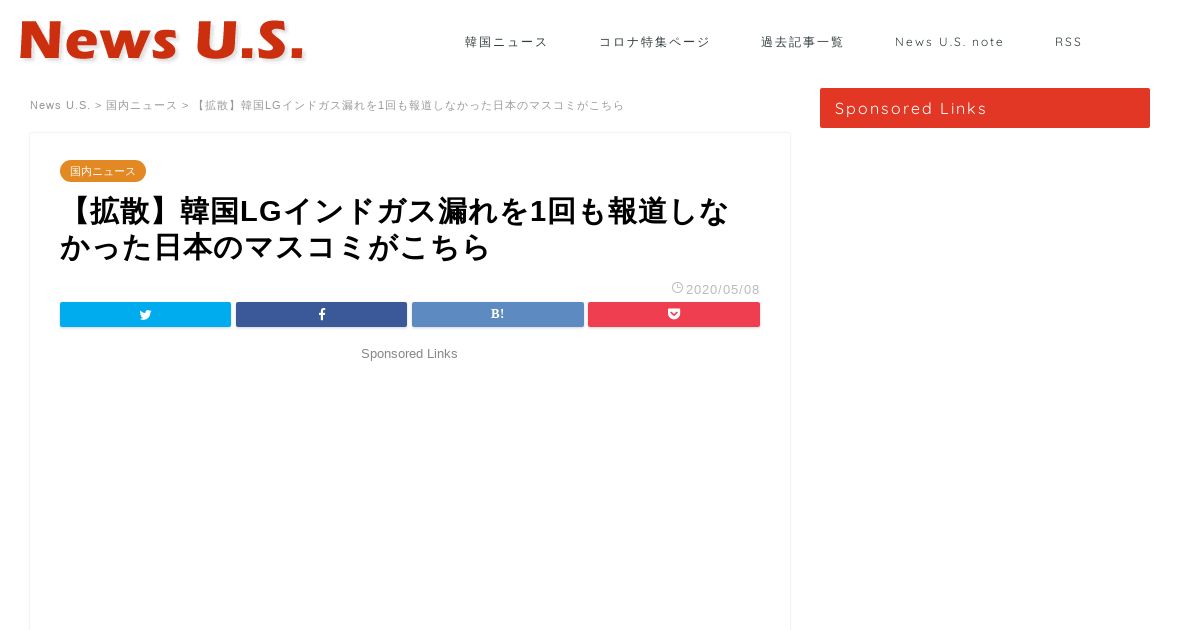Share the article on Facebook
Image resolution: width=1200 pixels, height=630 pixels.
[321, 314]
